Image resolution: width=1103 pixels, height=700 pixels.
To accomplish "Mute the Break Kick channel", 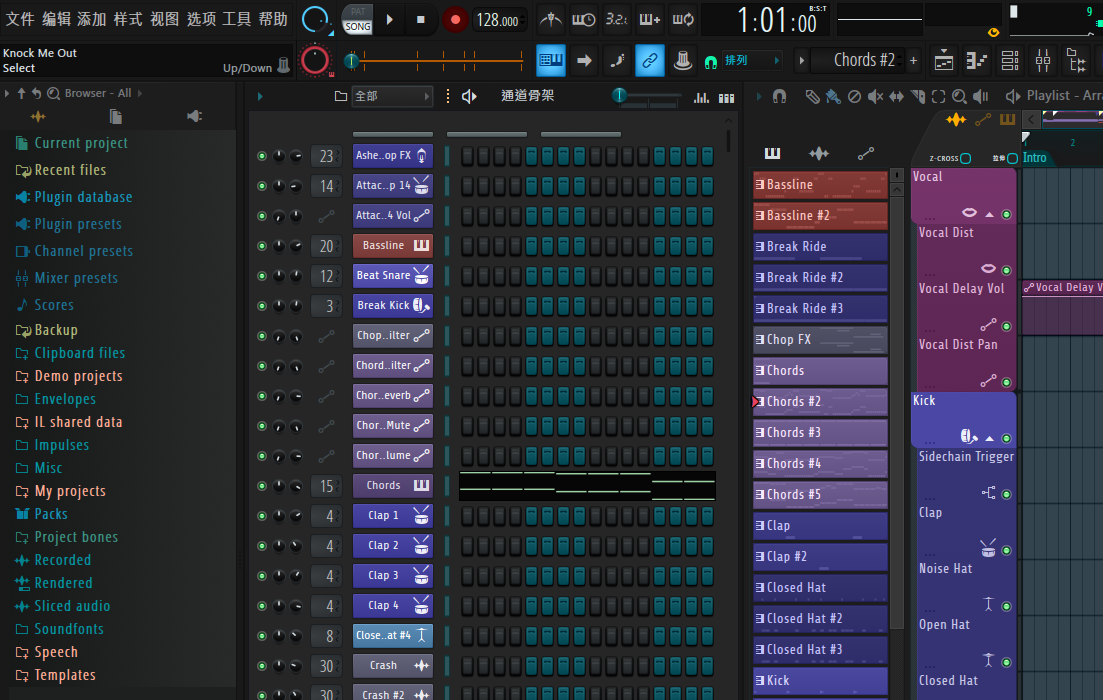I will pyautogui.click(x=262, y=306).
